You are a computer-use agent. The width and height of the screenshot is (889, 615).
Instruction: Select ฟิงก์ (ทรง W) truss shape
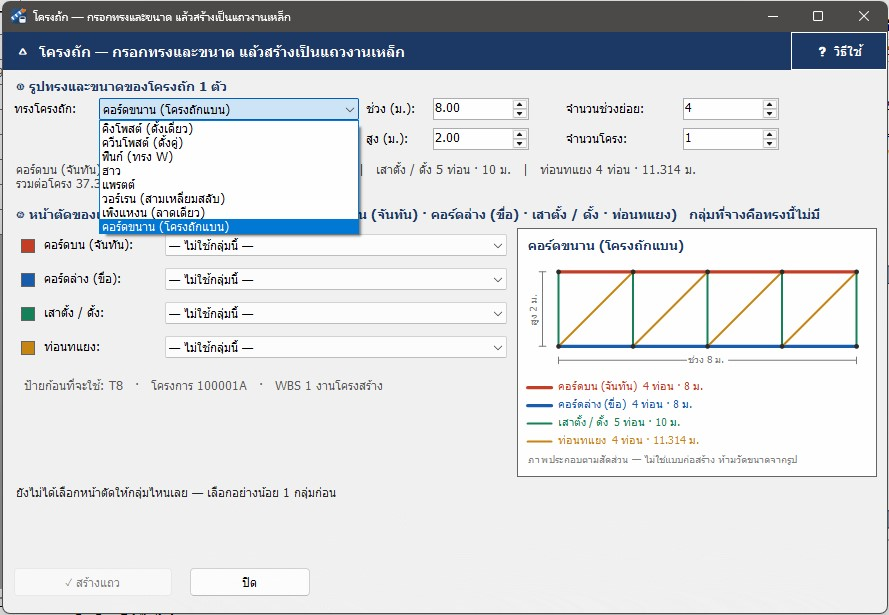[x=229, y=156]
